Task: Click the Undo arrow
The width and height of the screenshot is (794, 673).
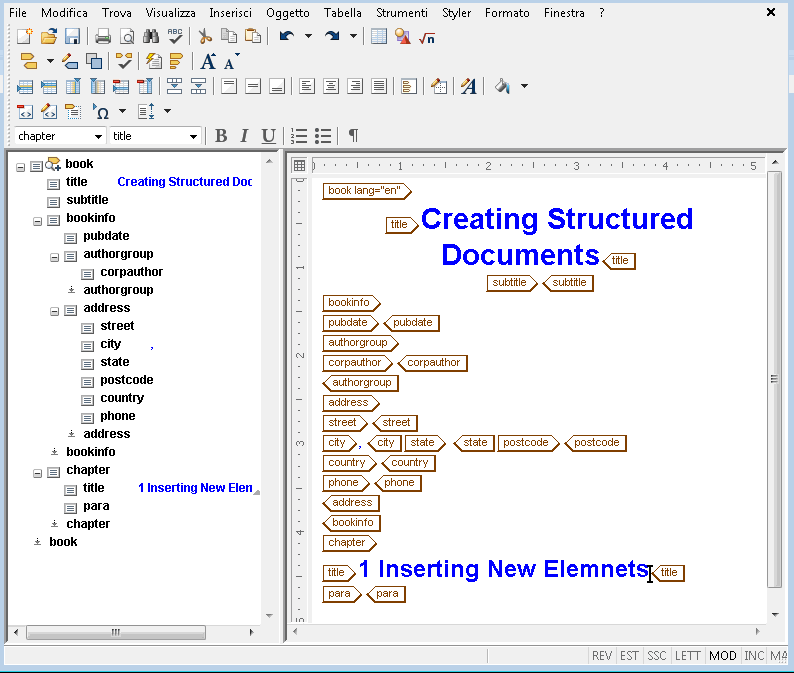Action: coord(287,36)
